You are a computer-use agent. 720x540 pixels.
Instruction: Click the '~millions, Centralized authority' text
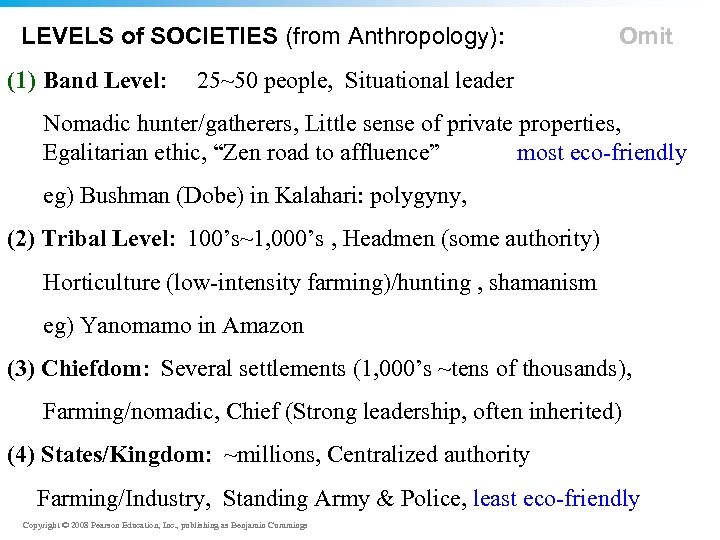[376, 455]
